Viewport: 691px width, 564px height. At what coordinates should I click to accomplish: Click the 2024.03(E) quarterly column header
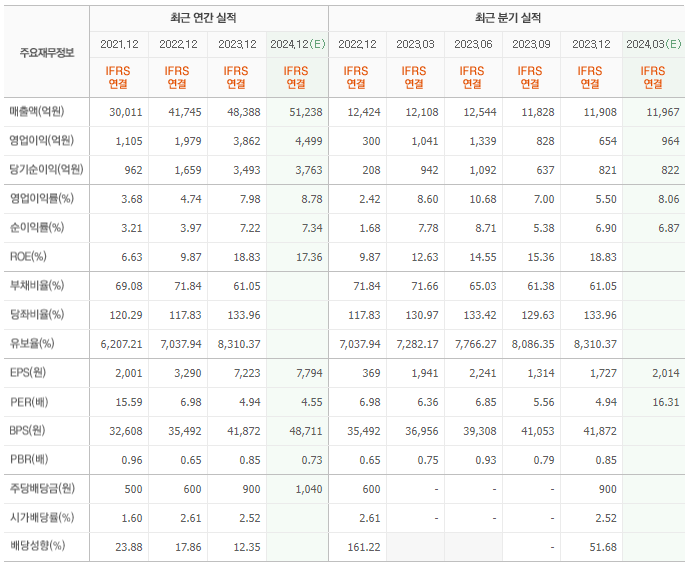654,44
